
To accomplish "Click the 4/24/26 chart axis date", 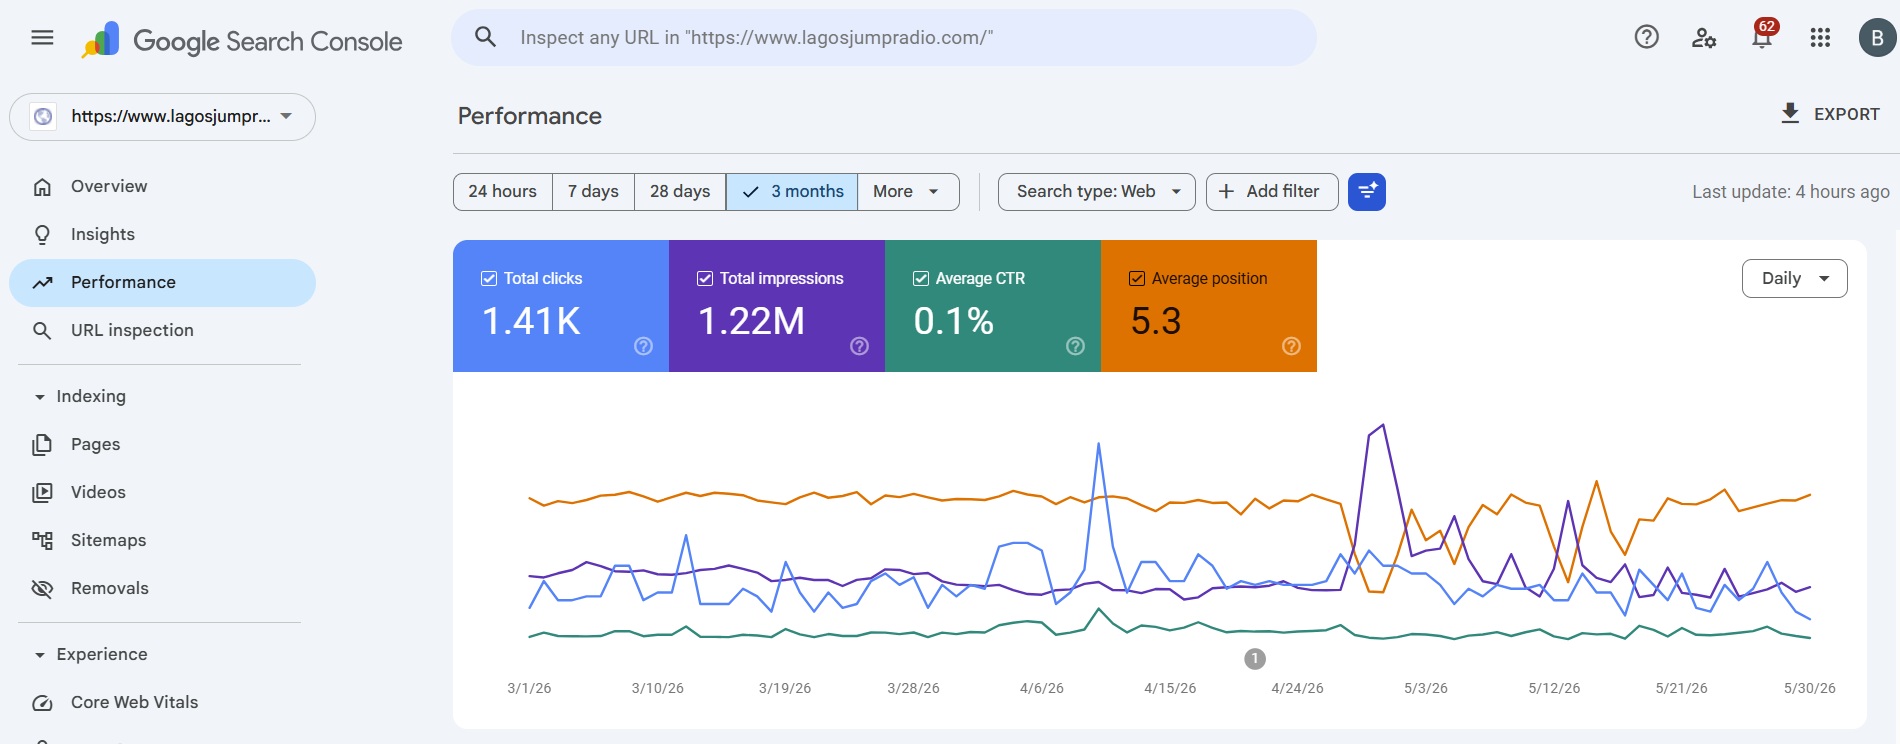I will coord(1297,689).
